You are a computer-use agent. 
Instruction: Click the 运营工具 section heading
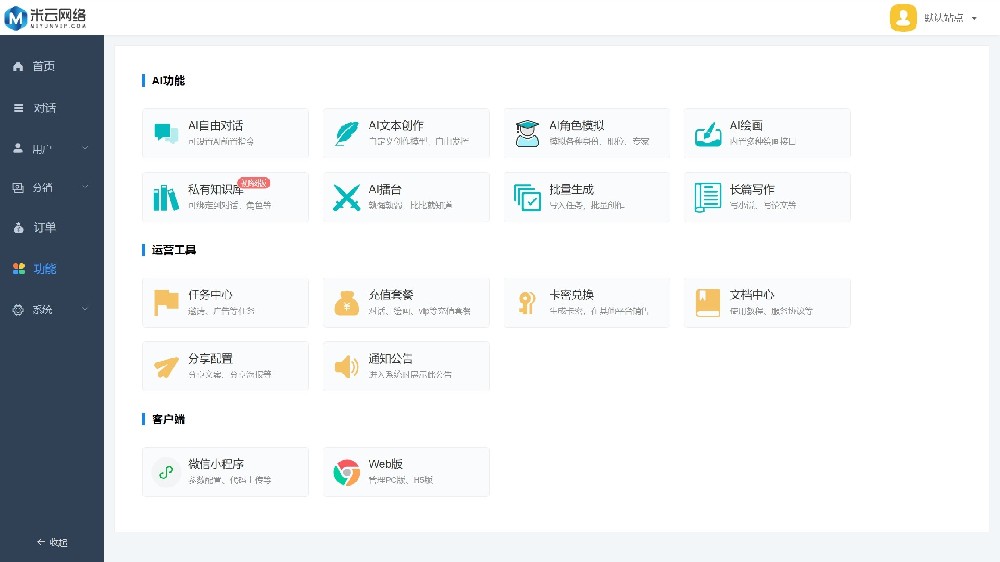(x=173, y=249)
